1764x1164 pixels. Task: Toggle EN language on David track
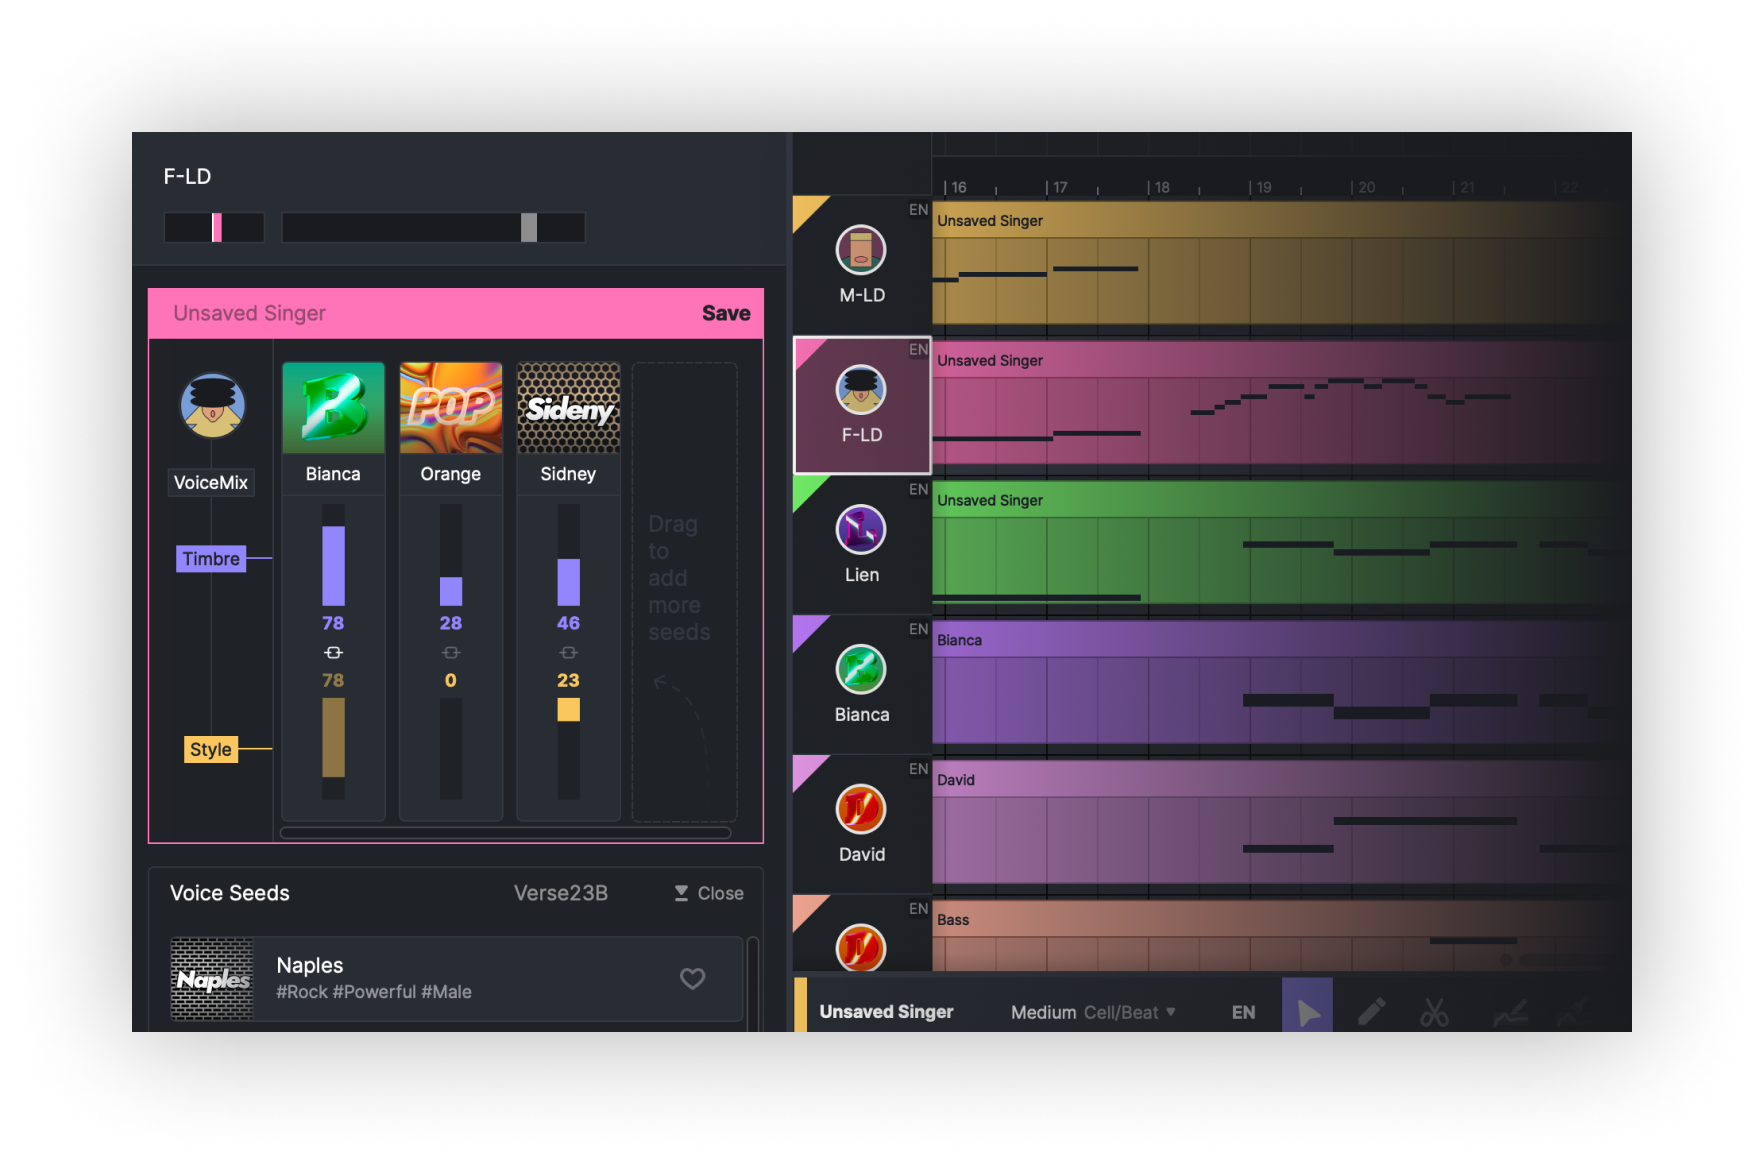[918, 769]
